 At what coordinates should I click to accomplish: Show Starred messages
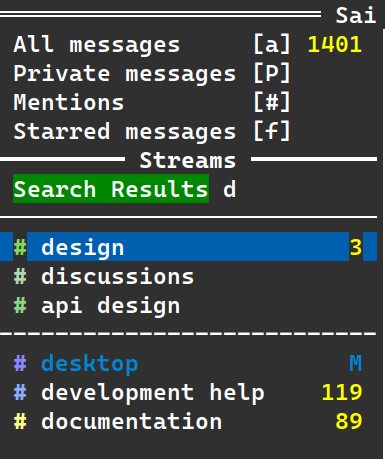[x=188, y=131]
